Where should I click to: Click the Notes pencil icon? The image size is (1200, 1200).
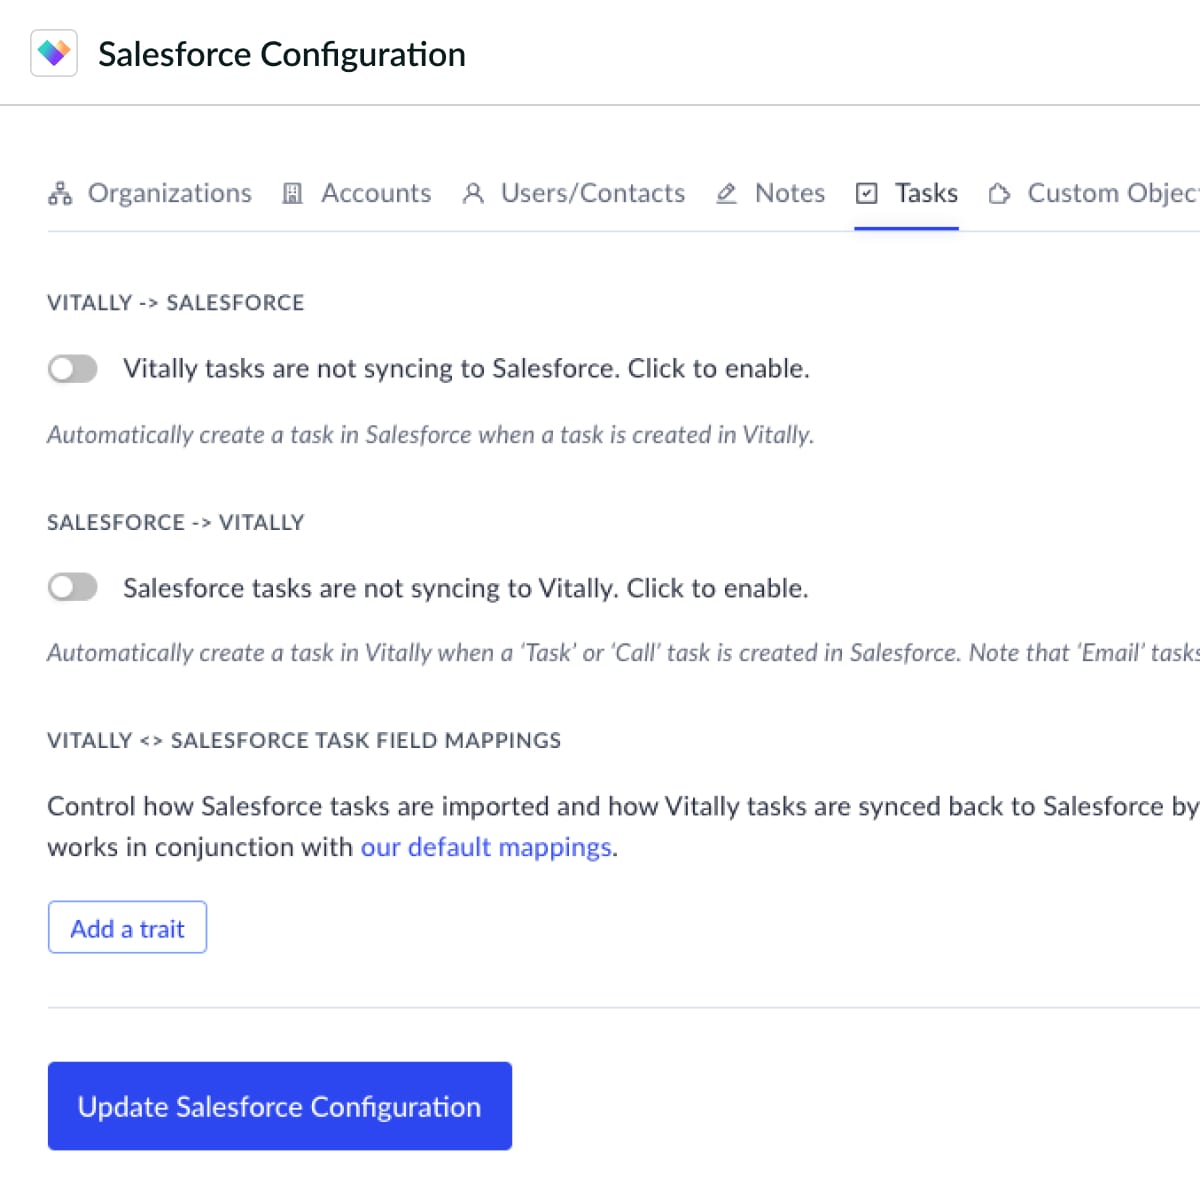click(x=727, y=193)
